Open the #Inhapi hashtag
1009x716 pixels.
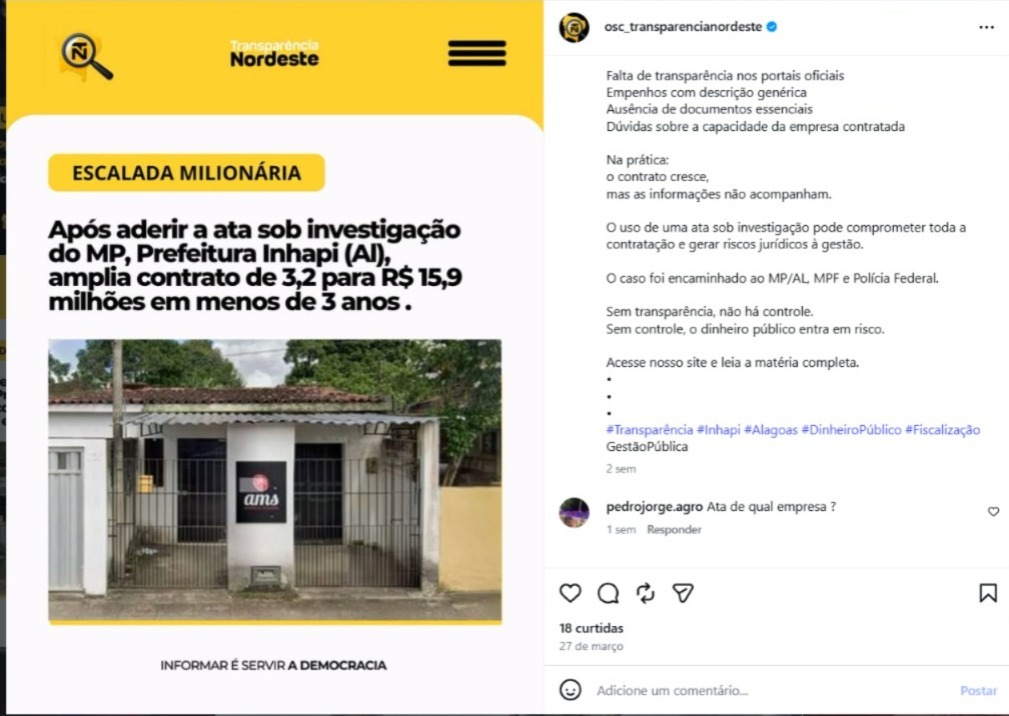[718, 430]
